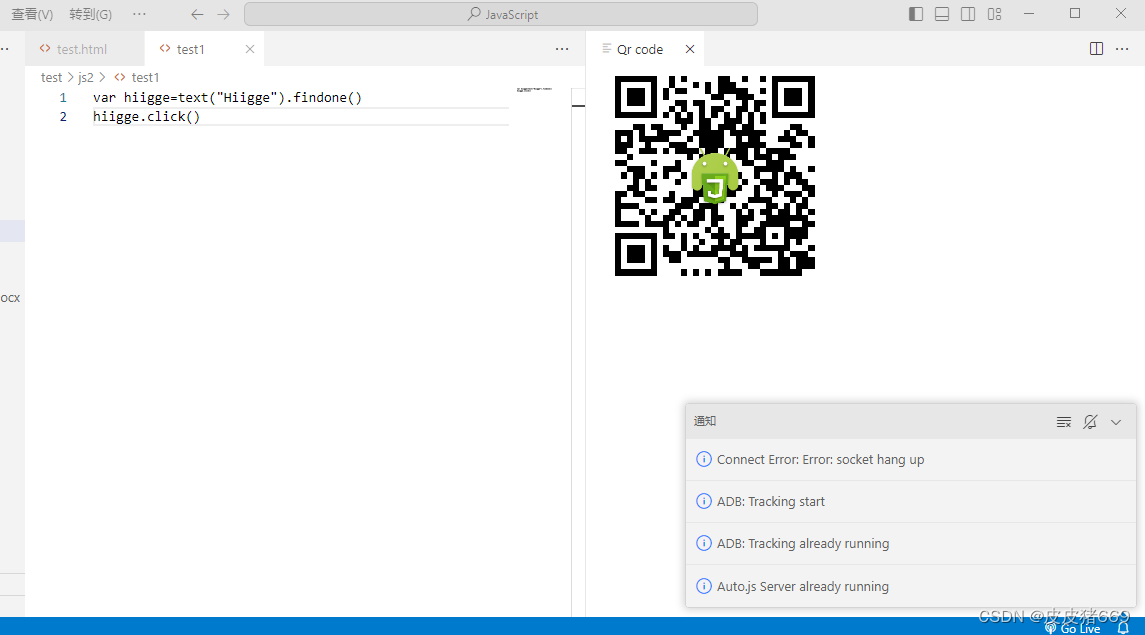Viewport: 1145px width, 635px height.
Task: Switch to the Qr code tab
Action: (x=640, y=49)
